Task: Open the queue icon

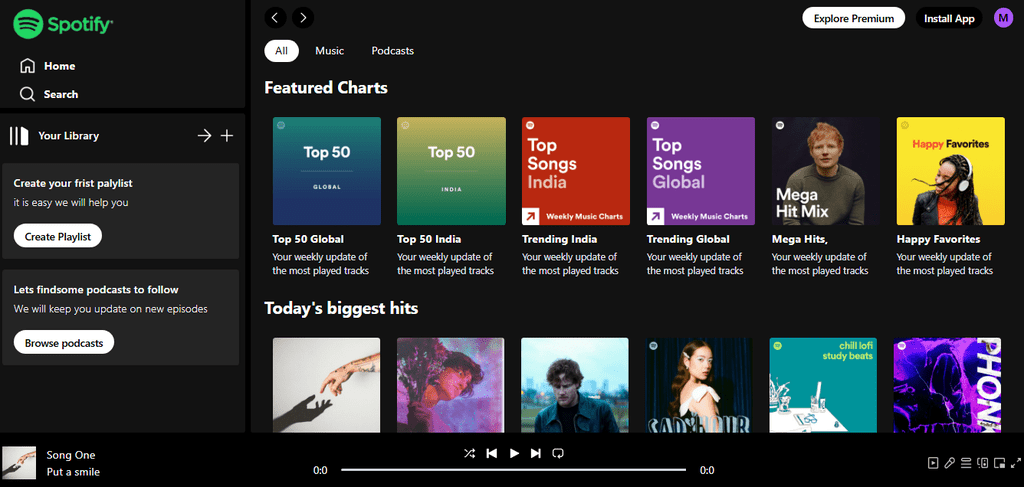Action: click(966, 463)
